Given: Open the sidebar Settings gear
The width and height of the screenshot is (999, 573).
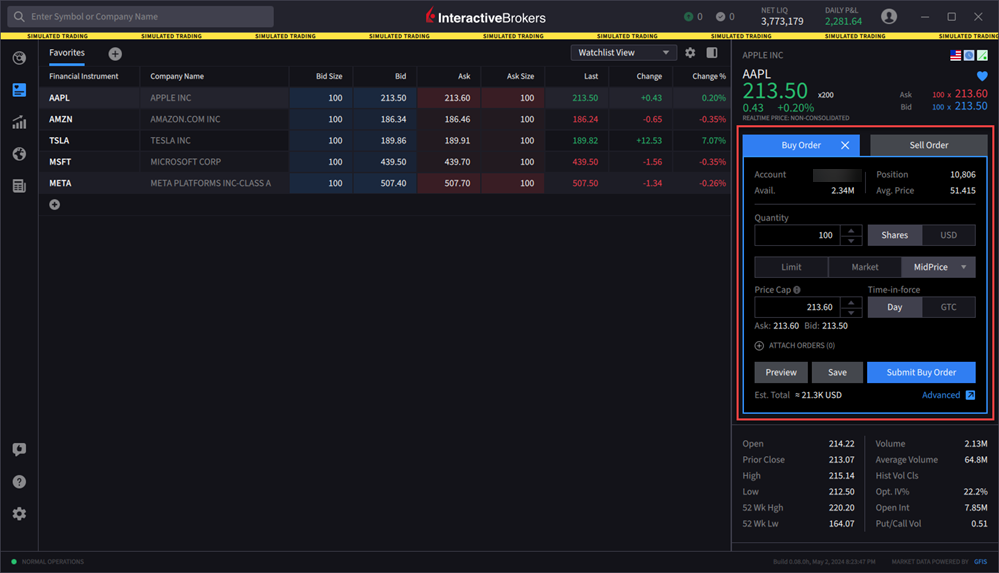Looking at the screenshot, I should tap(19, 514).
